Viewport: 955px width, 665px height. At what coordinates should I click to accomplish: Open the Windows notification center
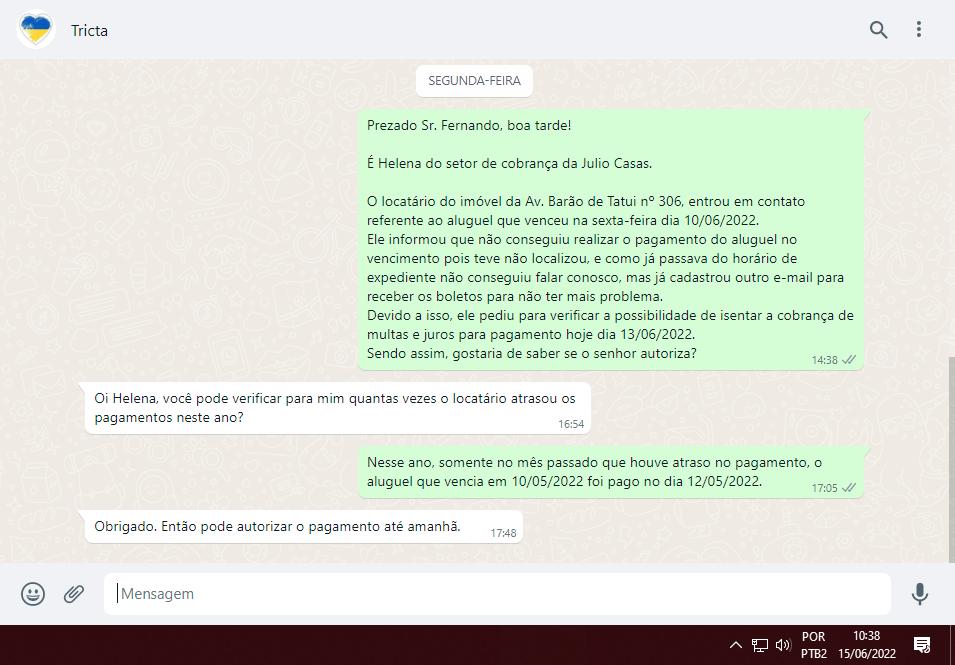point(922,645)
